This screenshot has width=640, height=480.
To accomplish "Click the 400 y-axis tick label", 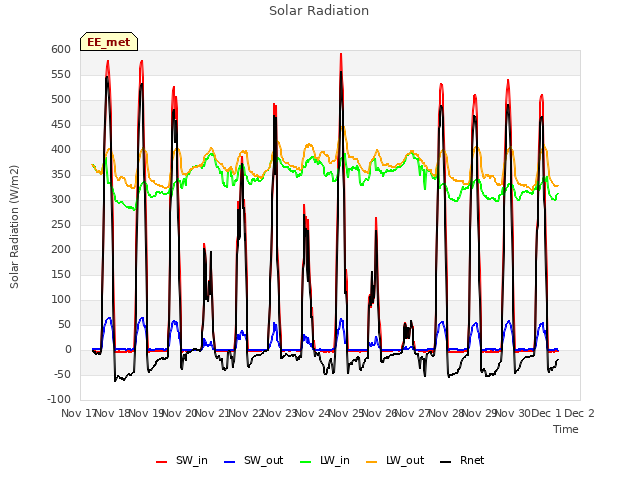I will [x=61, y=149].
